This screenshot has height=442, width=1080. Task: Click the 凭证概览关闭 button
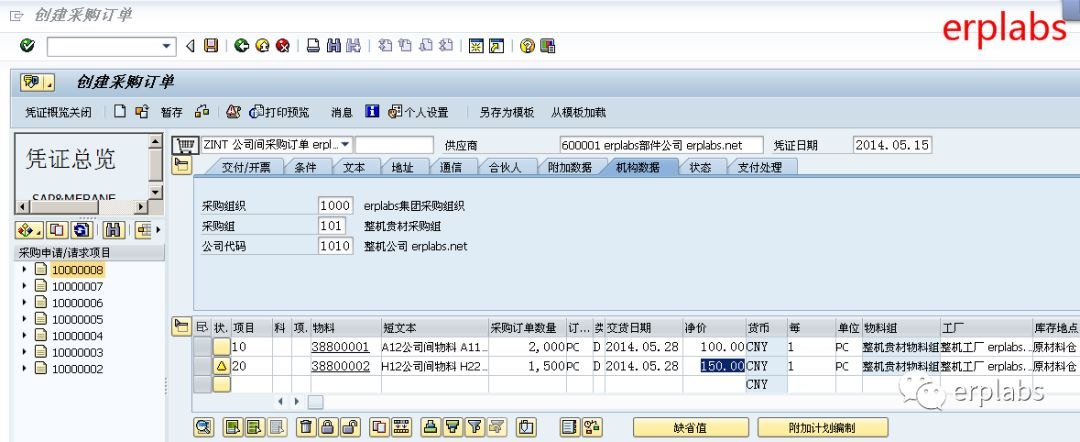(x=59, y=112)
